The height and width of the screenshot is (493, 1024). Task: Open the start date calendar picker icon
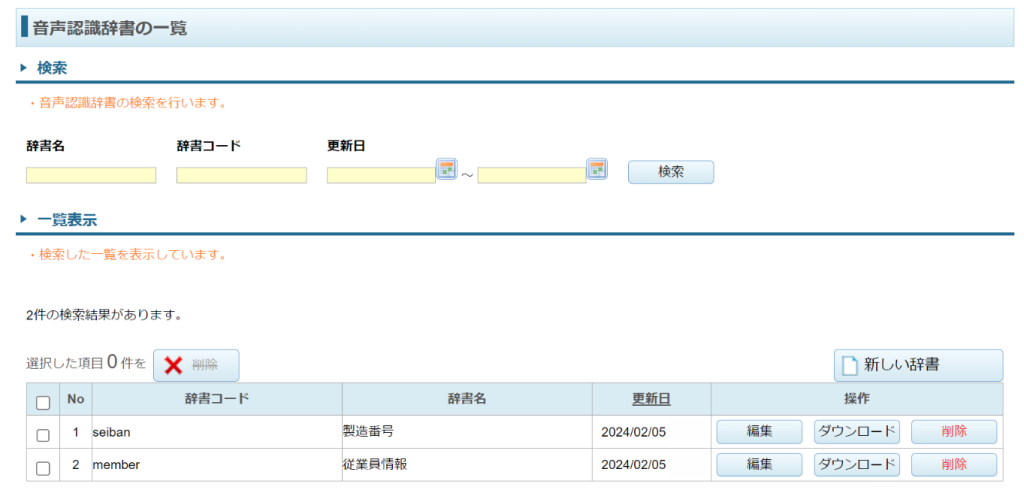click(x=446, y=169)
